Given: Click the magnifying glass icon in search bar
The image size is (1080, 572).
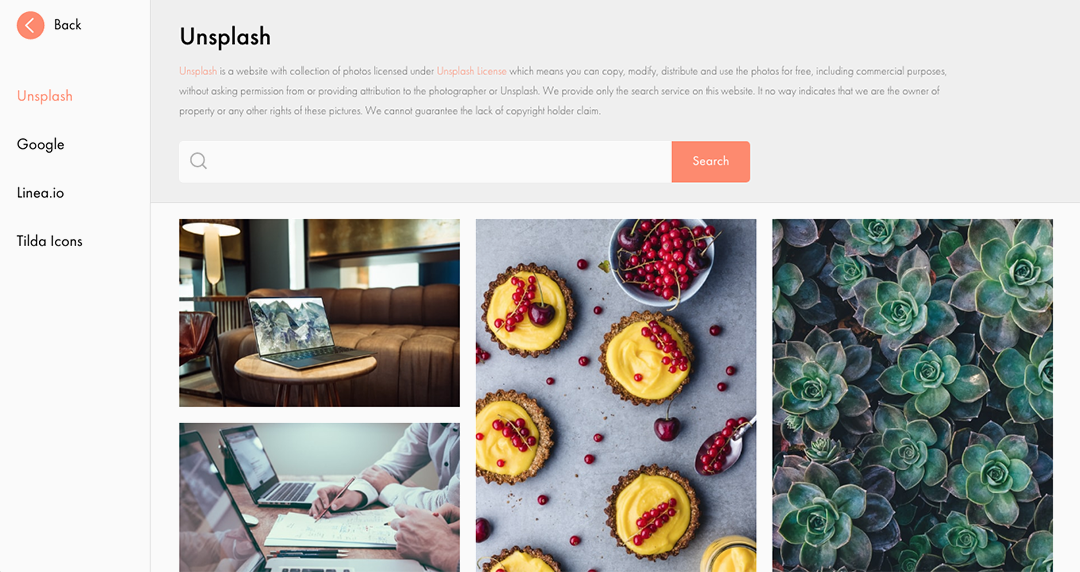Looking at the screenshot, I should 198,161.
